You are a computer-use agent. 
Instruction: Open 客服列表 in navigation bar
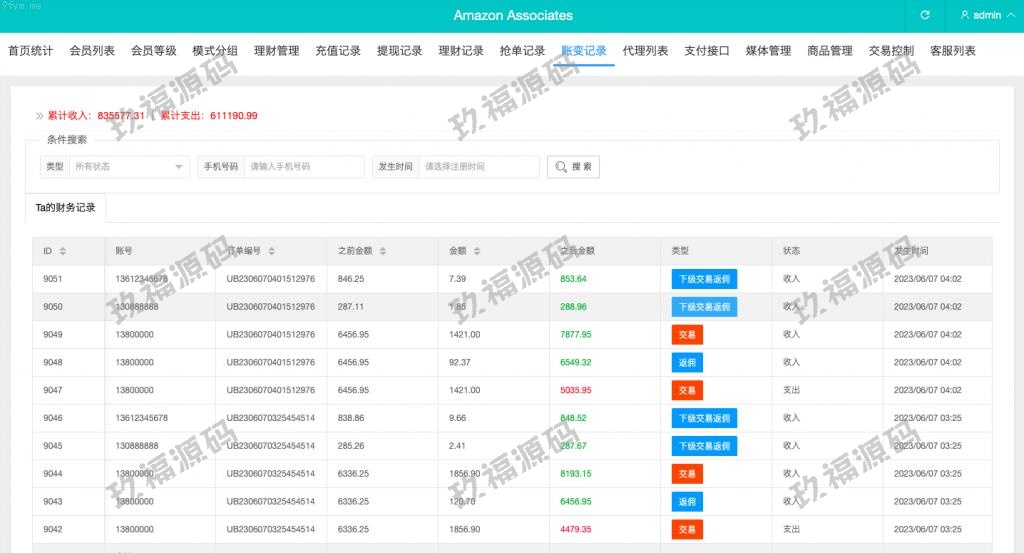pyautogui.click(x=952, y=51)
